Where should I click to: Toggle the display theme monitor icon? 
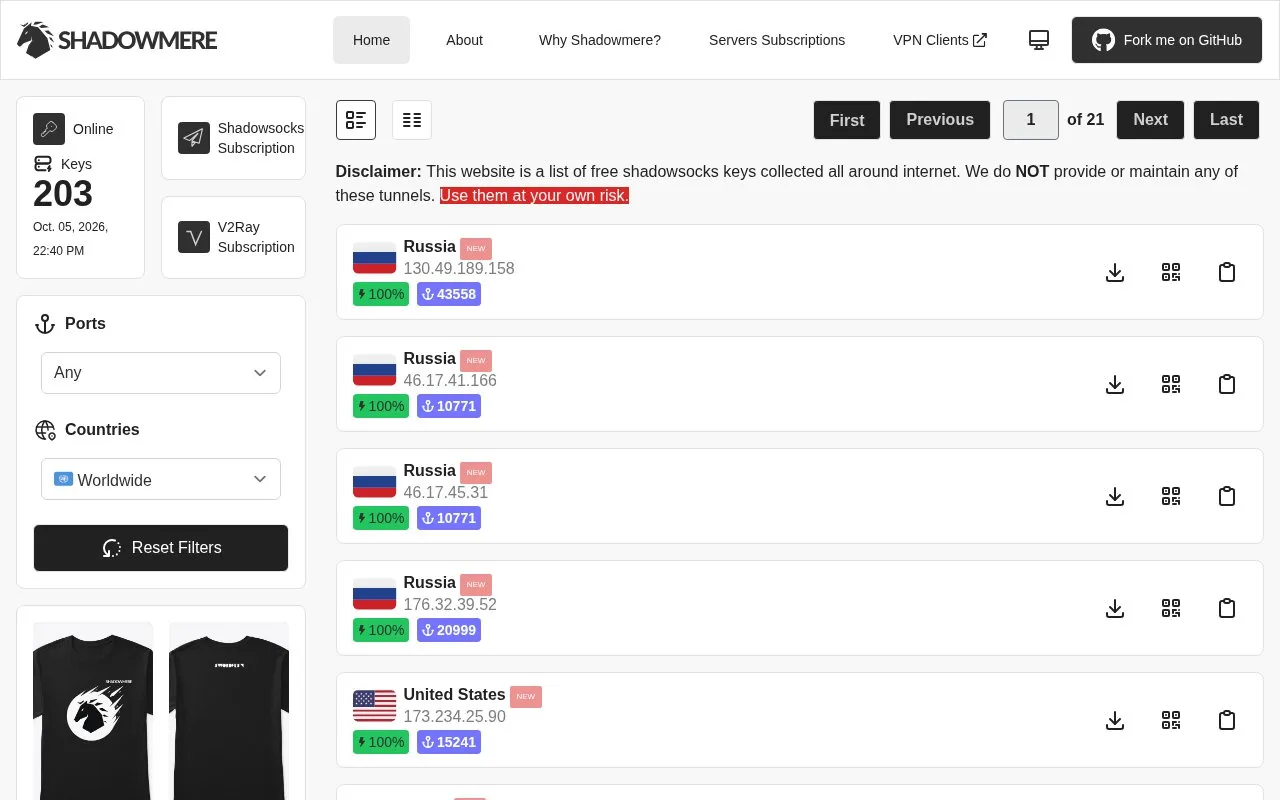click(1039, 40)
